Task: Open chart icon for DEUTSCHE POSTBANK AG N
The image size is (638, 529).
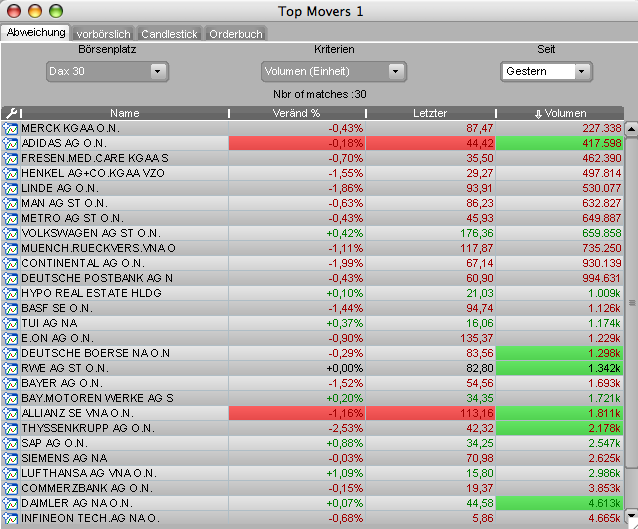Action: (11, 279)
